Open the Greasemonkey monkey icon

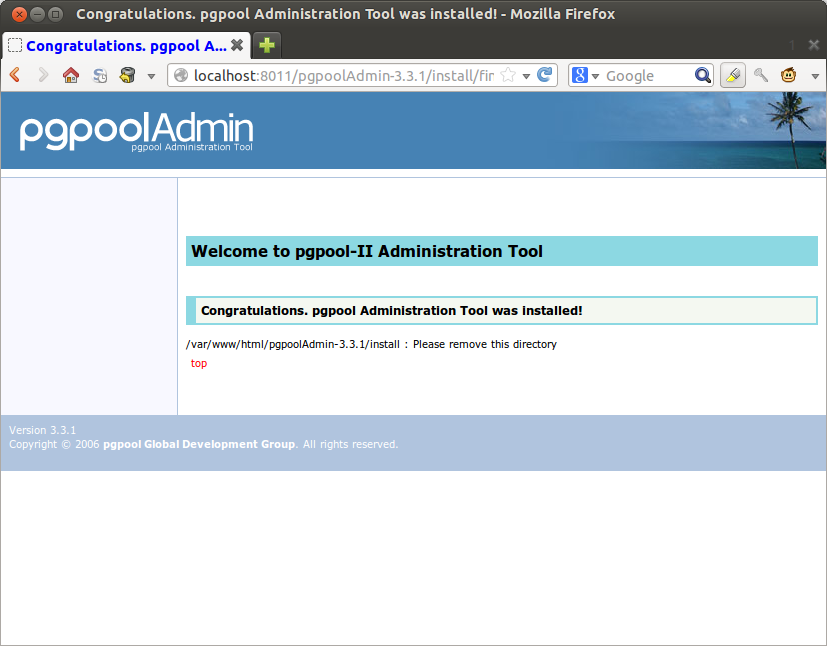(x=788, y=75)
